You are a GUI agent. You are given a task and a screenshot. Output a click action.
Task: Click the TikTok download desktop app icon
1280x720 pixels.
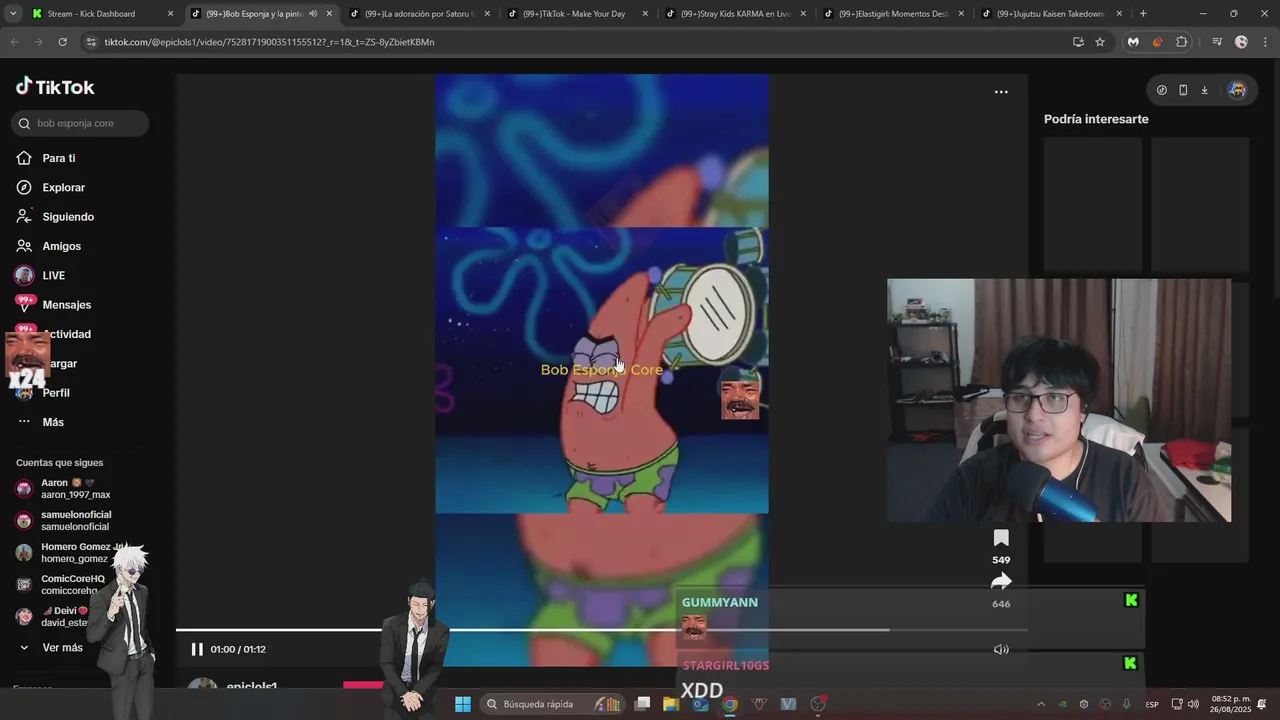1204,90
